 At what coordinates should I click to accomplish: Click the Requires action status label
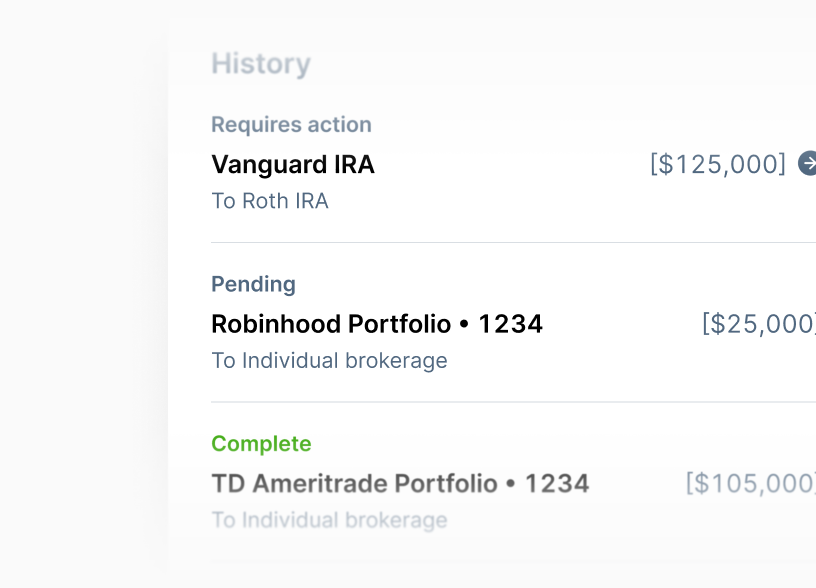tap(291, 125)
